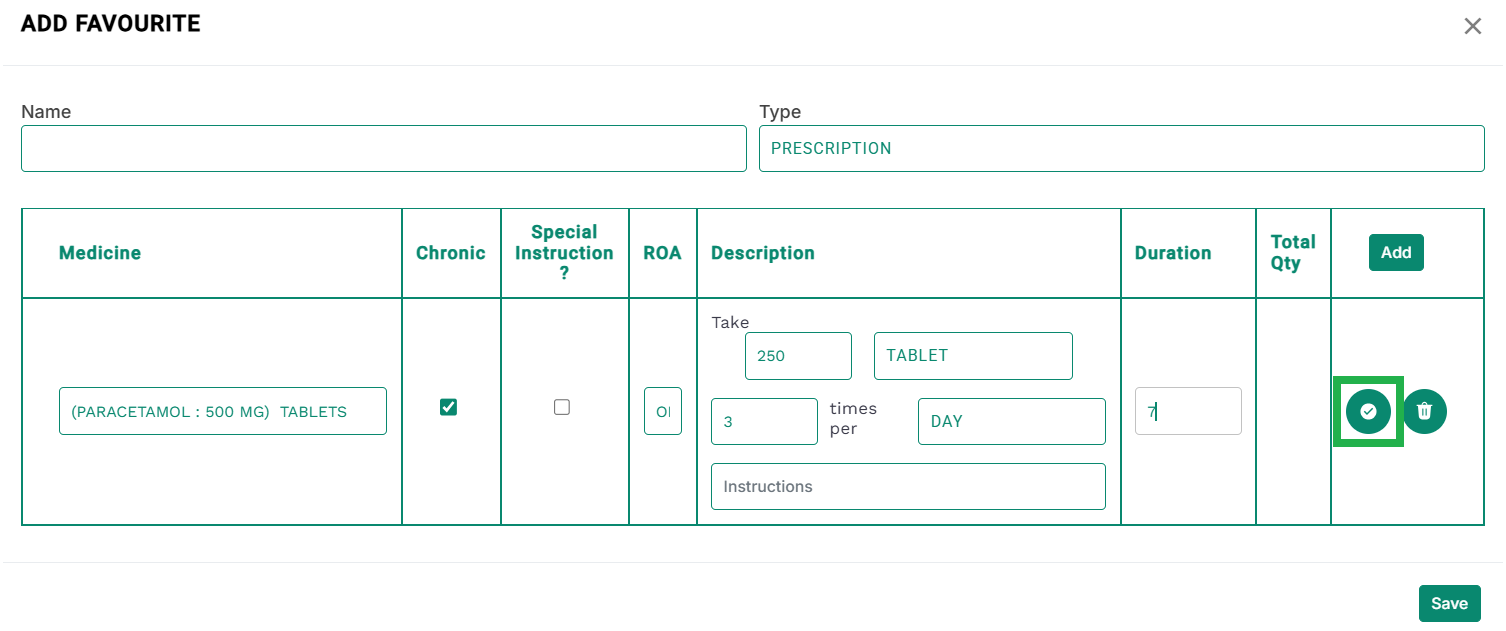This screenshot has height=631, width=1506.
Task: Click the Name field label
Action: (x=46, y=112)
